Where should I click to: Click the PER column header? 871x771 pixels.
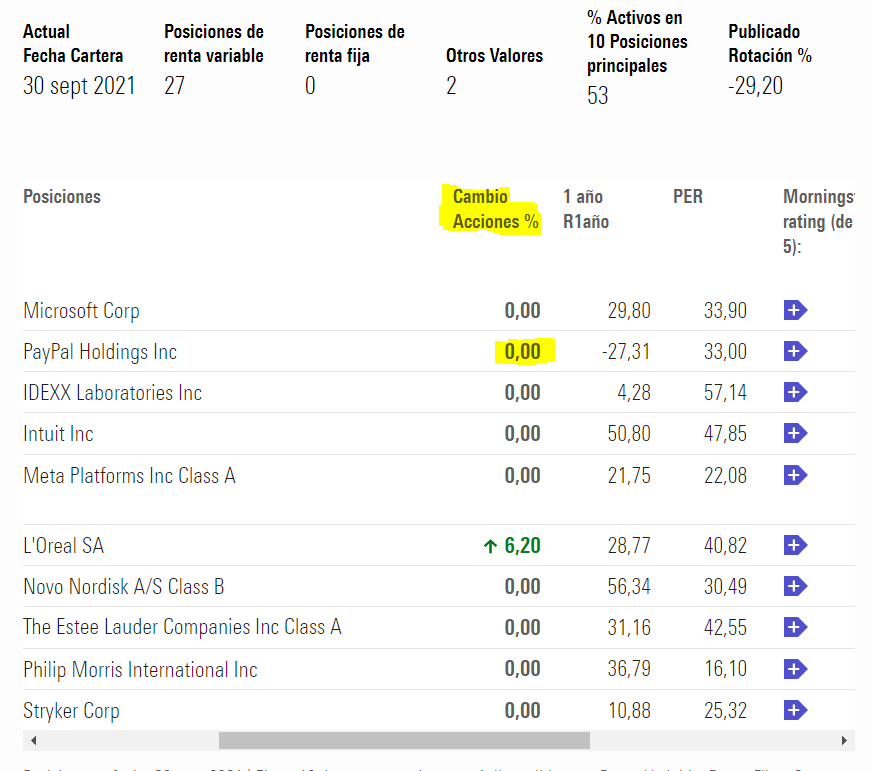[x=687, y=197]
